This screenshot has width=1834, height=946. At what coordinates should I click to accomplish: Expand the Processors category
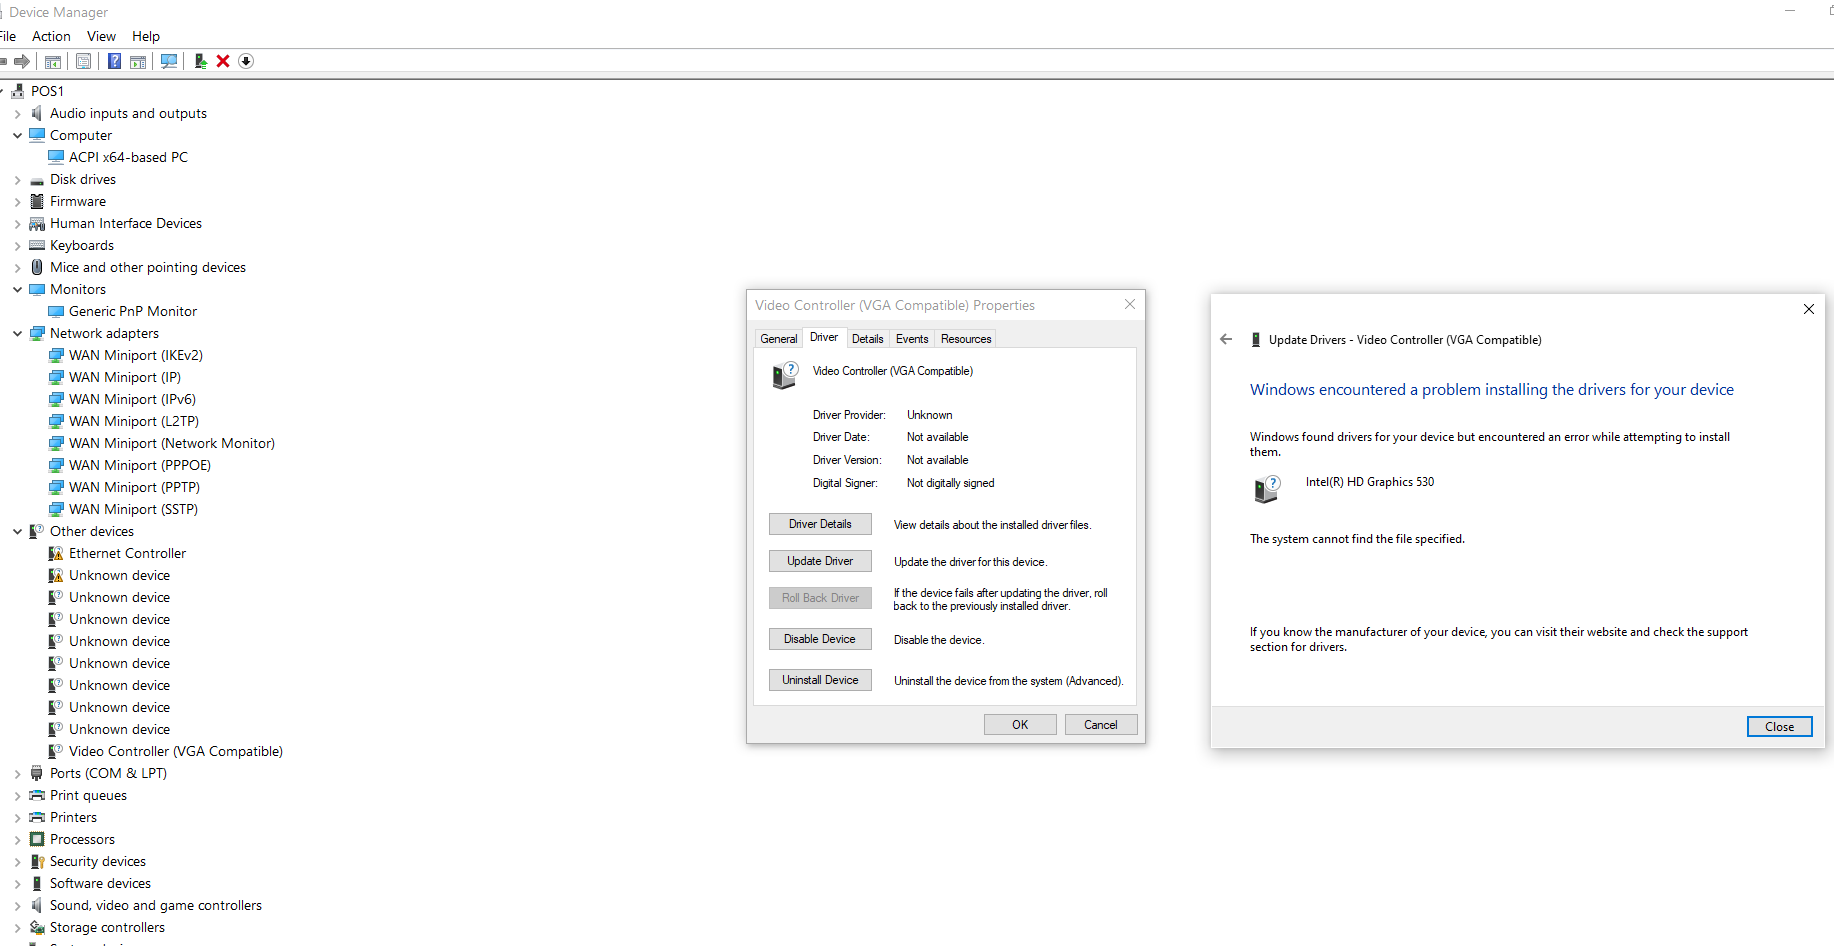[x=17, y=840]
